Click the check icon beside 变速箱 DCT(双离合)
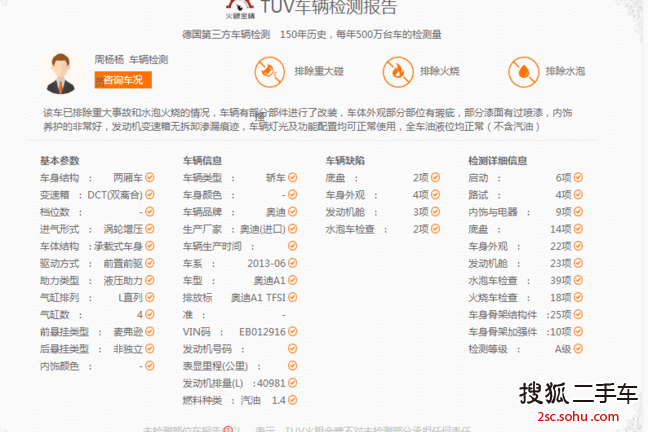Screen dimensions: 648x432 150,194
